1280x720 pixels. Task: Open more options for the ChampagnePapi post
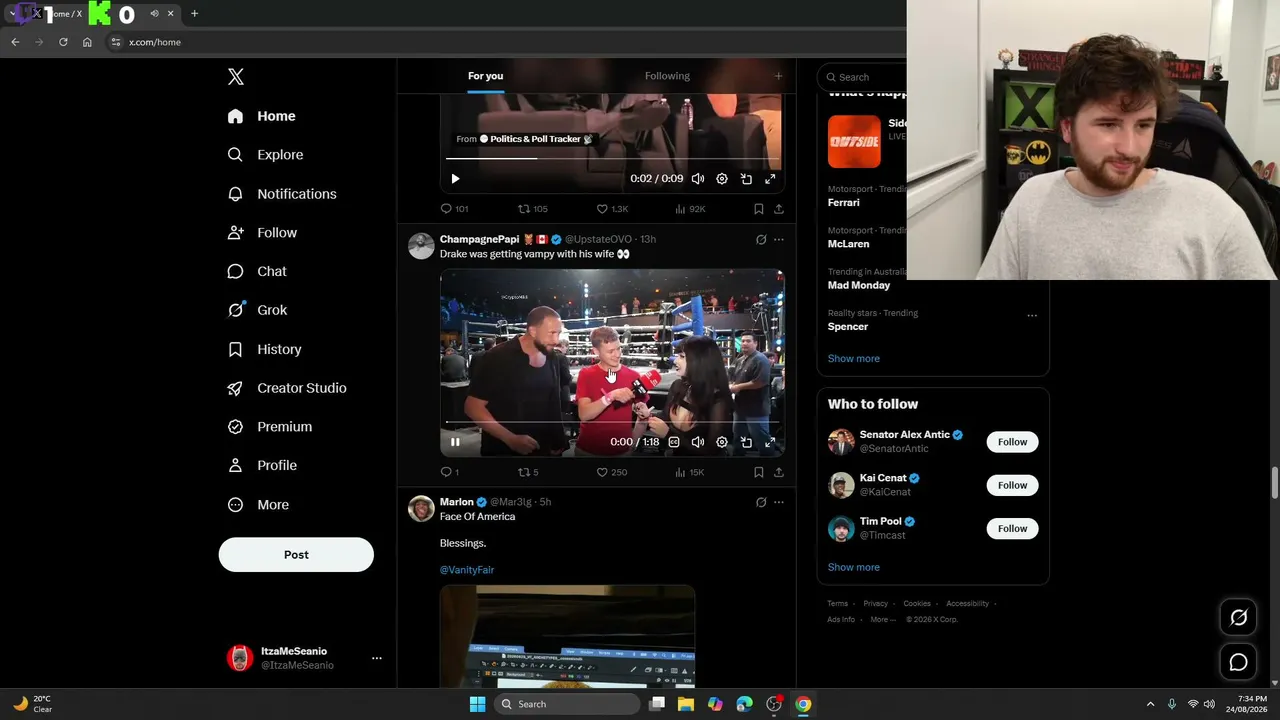(779, 240)
